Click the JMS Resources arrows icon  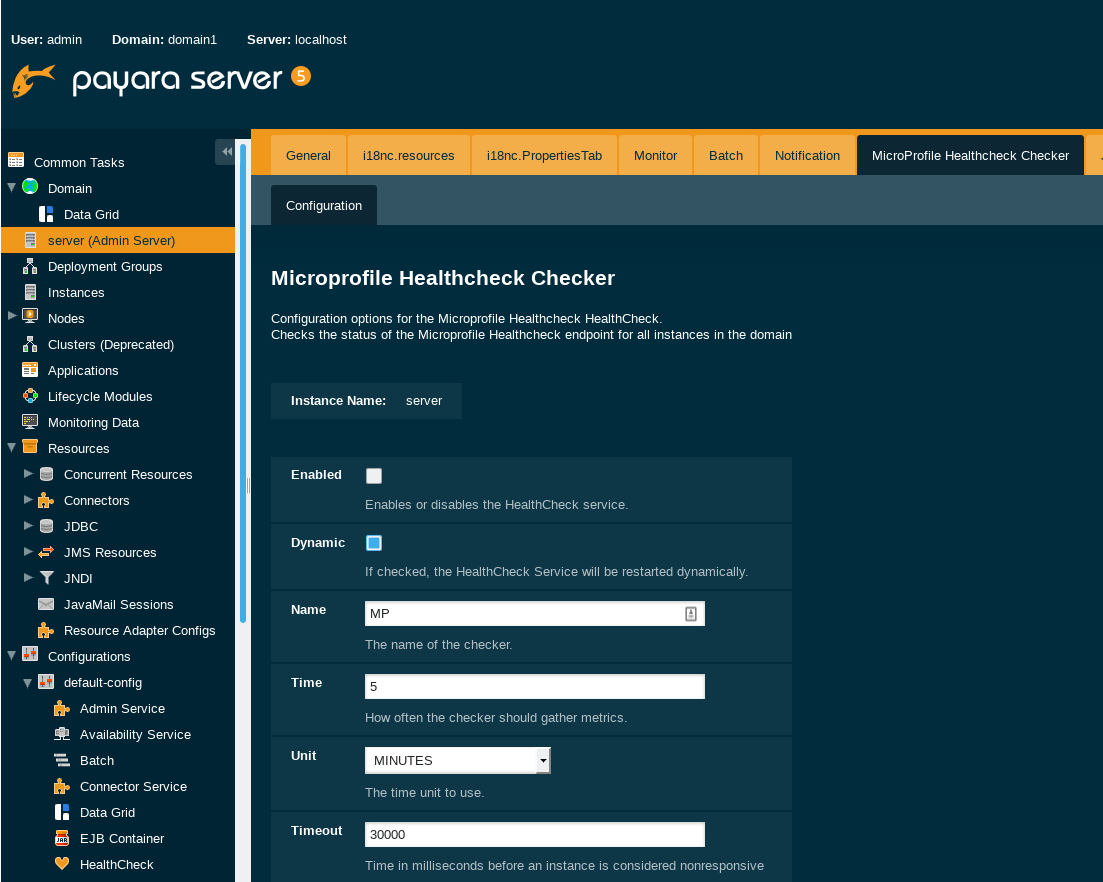pyautogui.click(x=46, y=552)
